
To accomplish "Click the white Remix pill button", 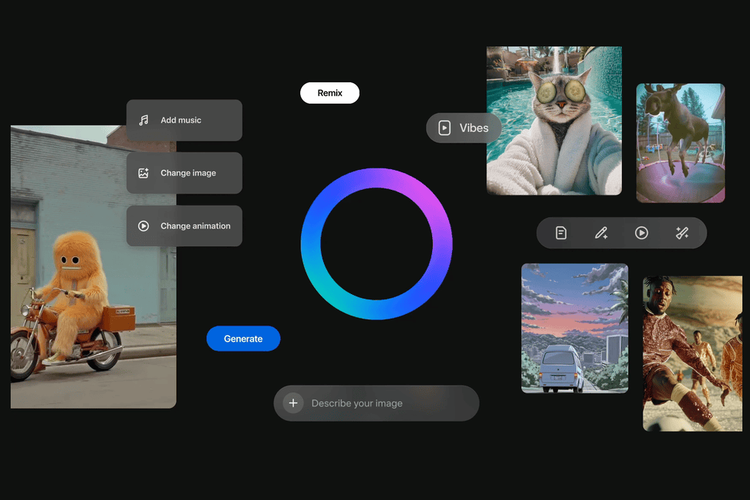I will (330, 93).
